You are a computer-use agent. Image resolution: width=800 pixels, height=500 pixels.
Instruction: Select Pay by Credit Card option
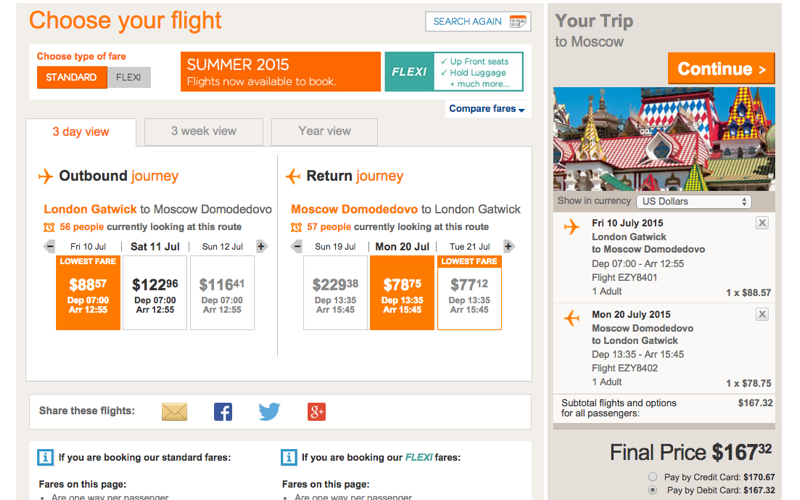tap(653, 477)
